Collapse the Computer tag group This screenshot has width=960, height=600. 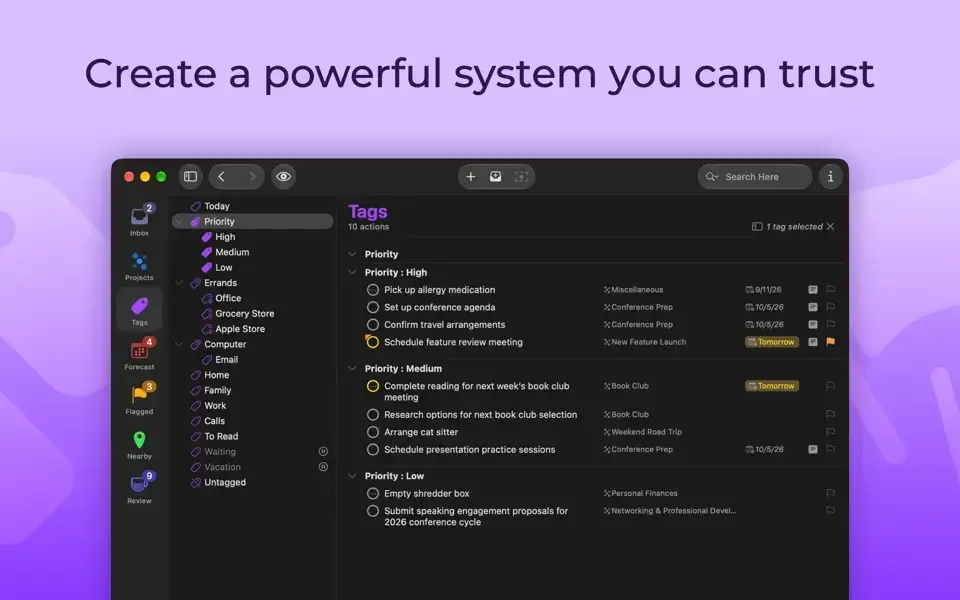click(179, 344)
